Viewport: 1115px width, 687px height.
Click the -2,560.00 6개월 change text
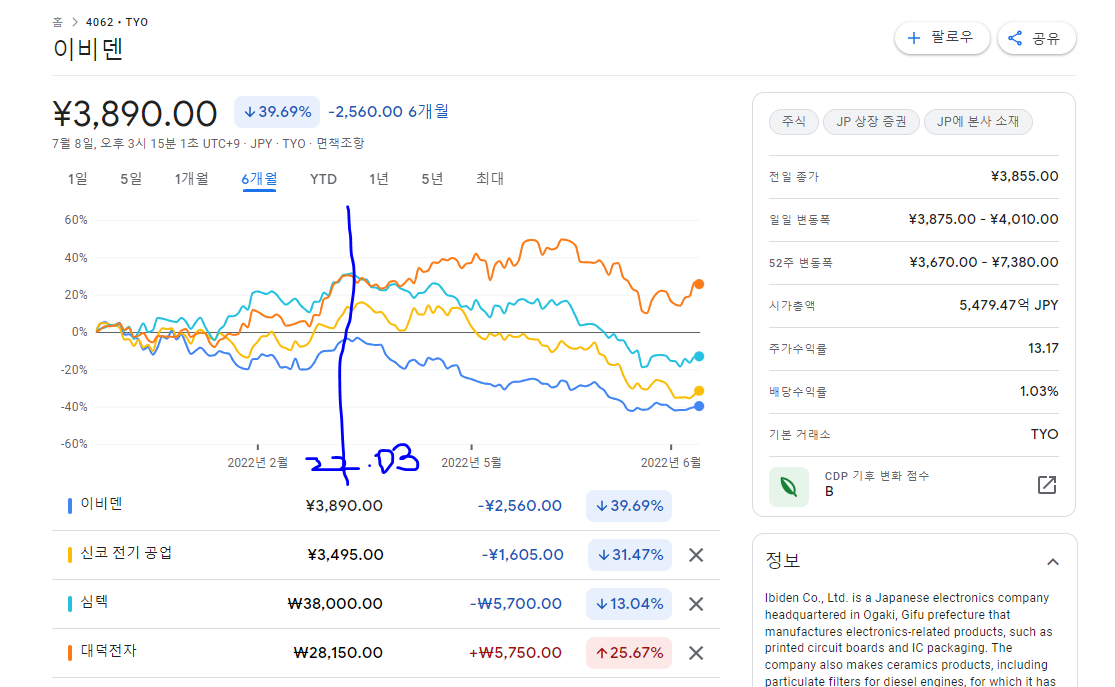[x=388, y=112]
